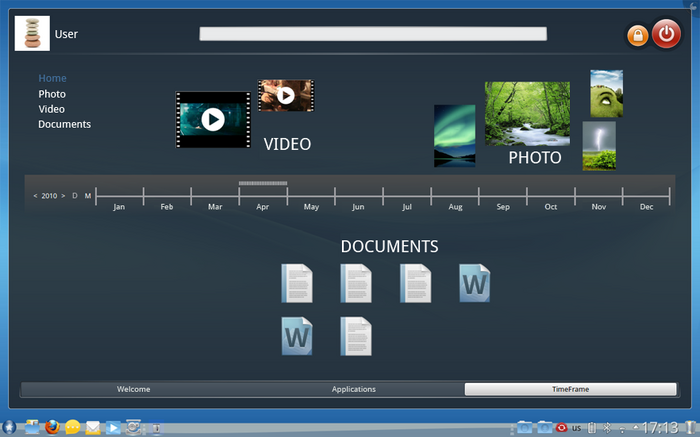
Task: Switch timeline to day view D
Action: pyautogui.click(x=75, y=196)
